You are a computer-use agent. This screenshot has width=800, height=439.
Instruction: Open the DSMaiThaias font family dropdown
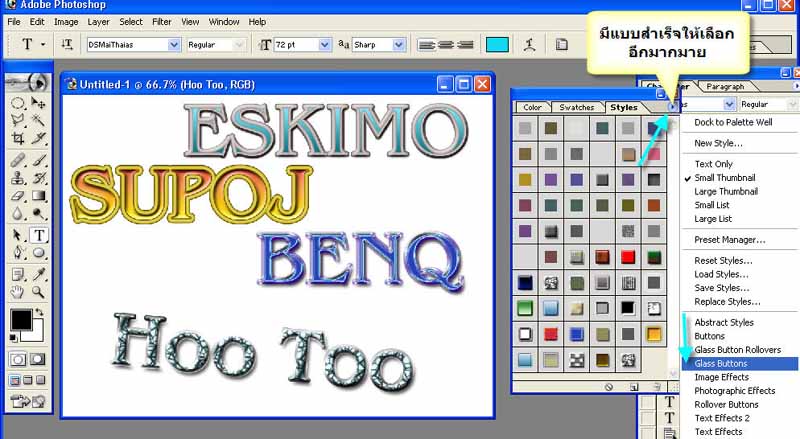point(173,45)
